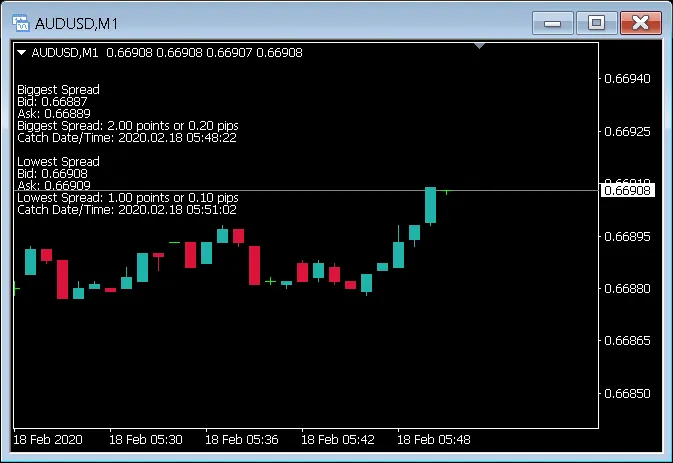Select the 0.66925 price axis value
The height and width of the screenshot is (463, 673).
pos(629,131)
